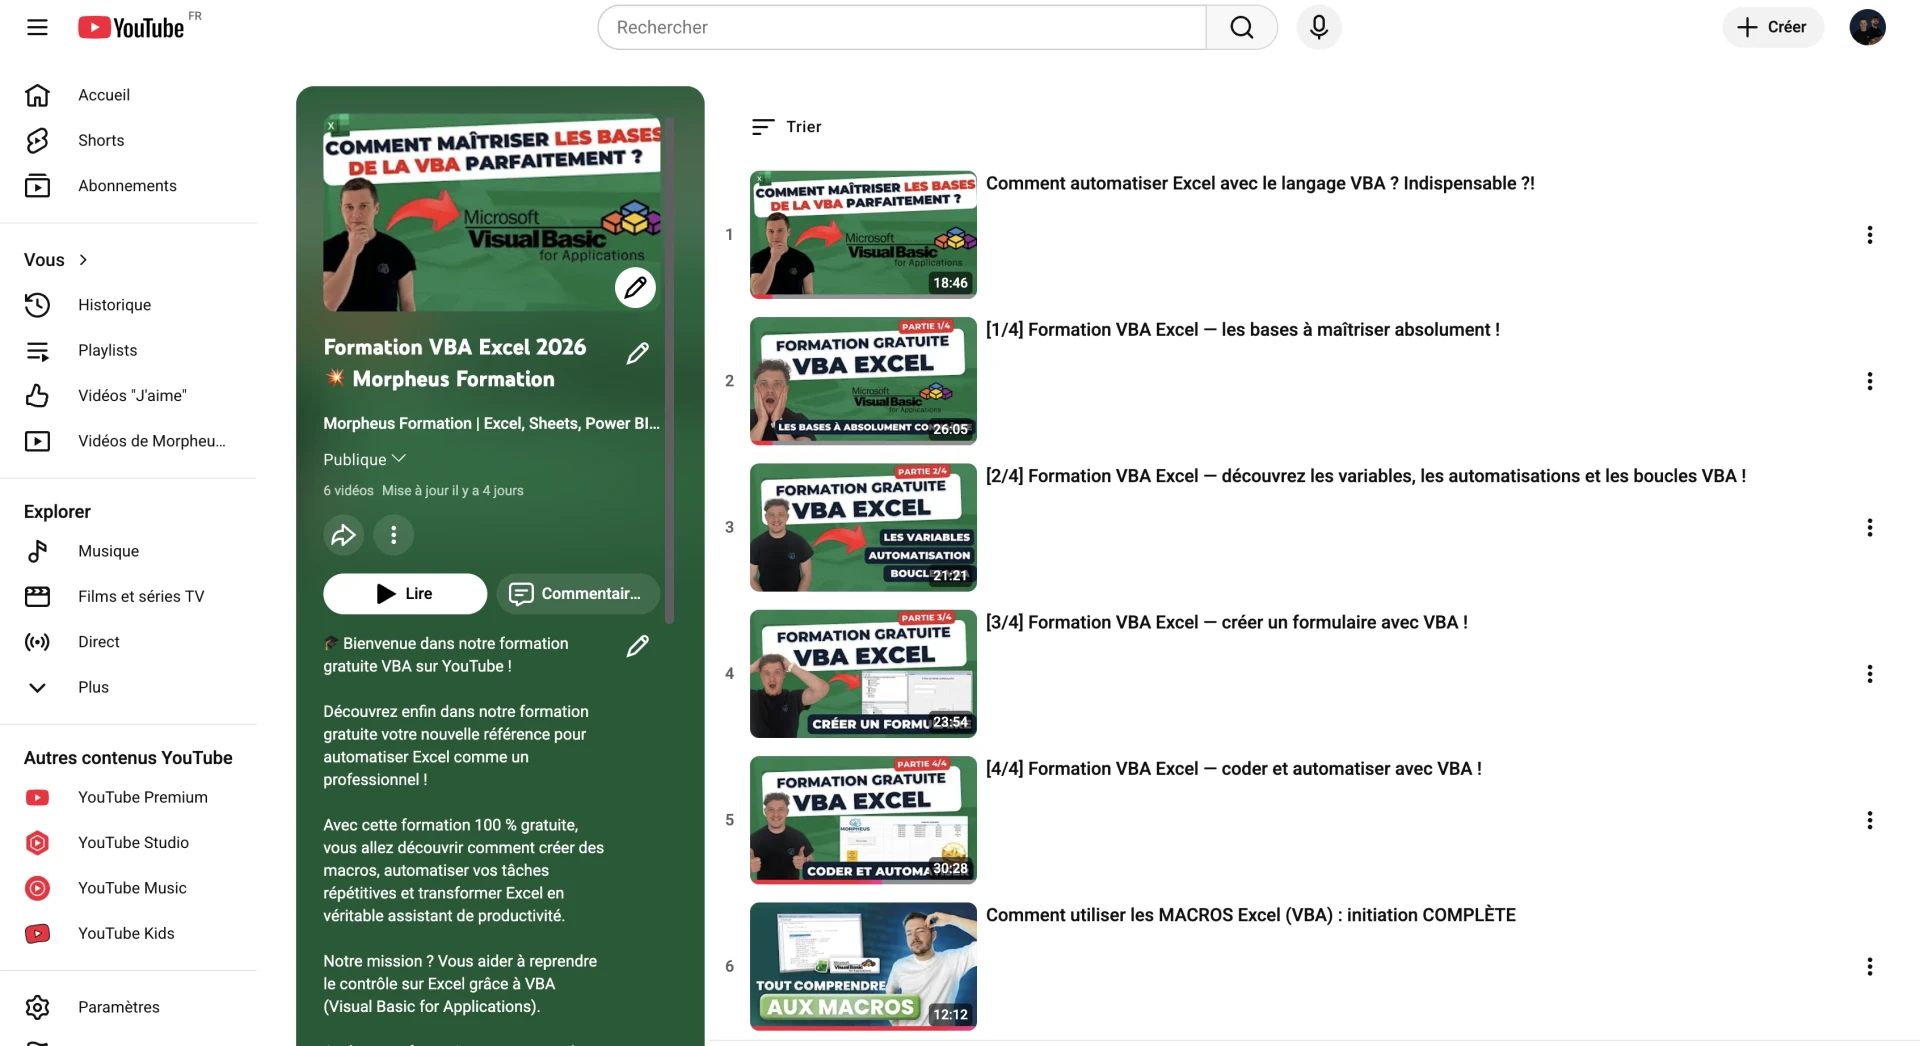Click the YouTube logo

tap(131, 27)
